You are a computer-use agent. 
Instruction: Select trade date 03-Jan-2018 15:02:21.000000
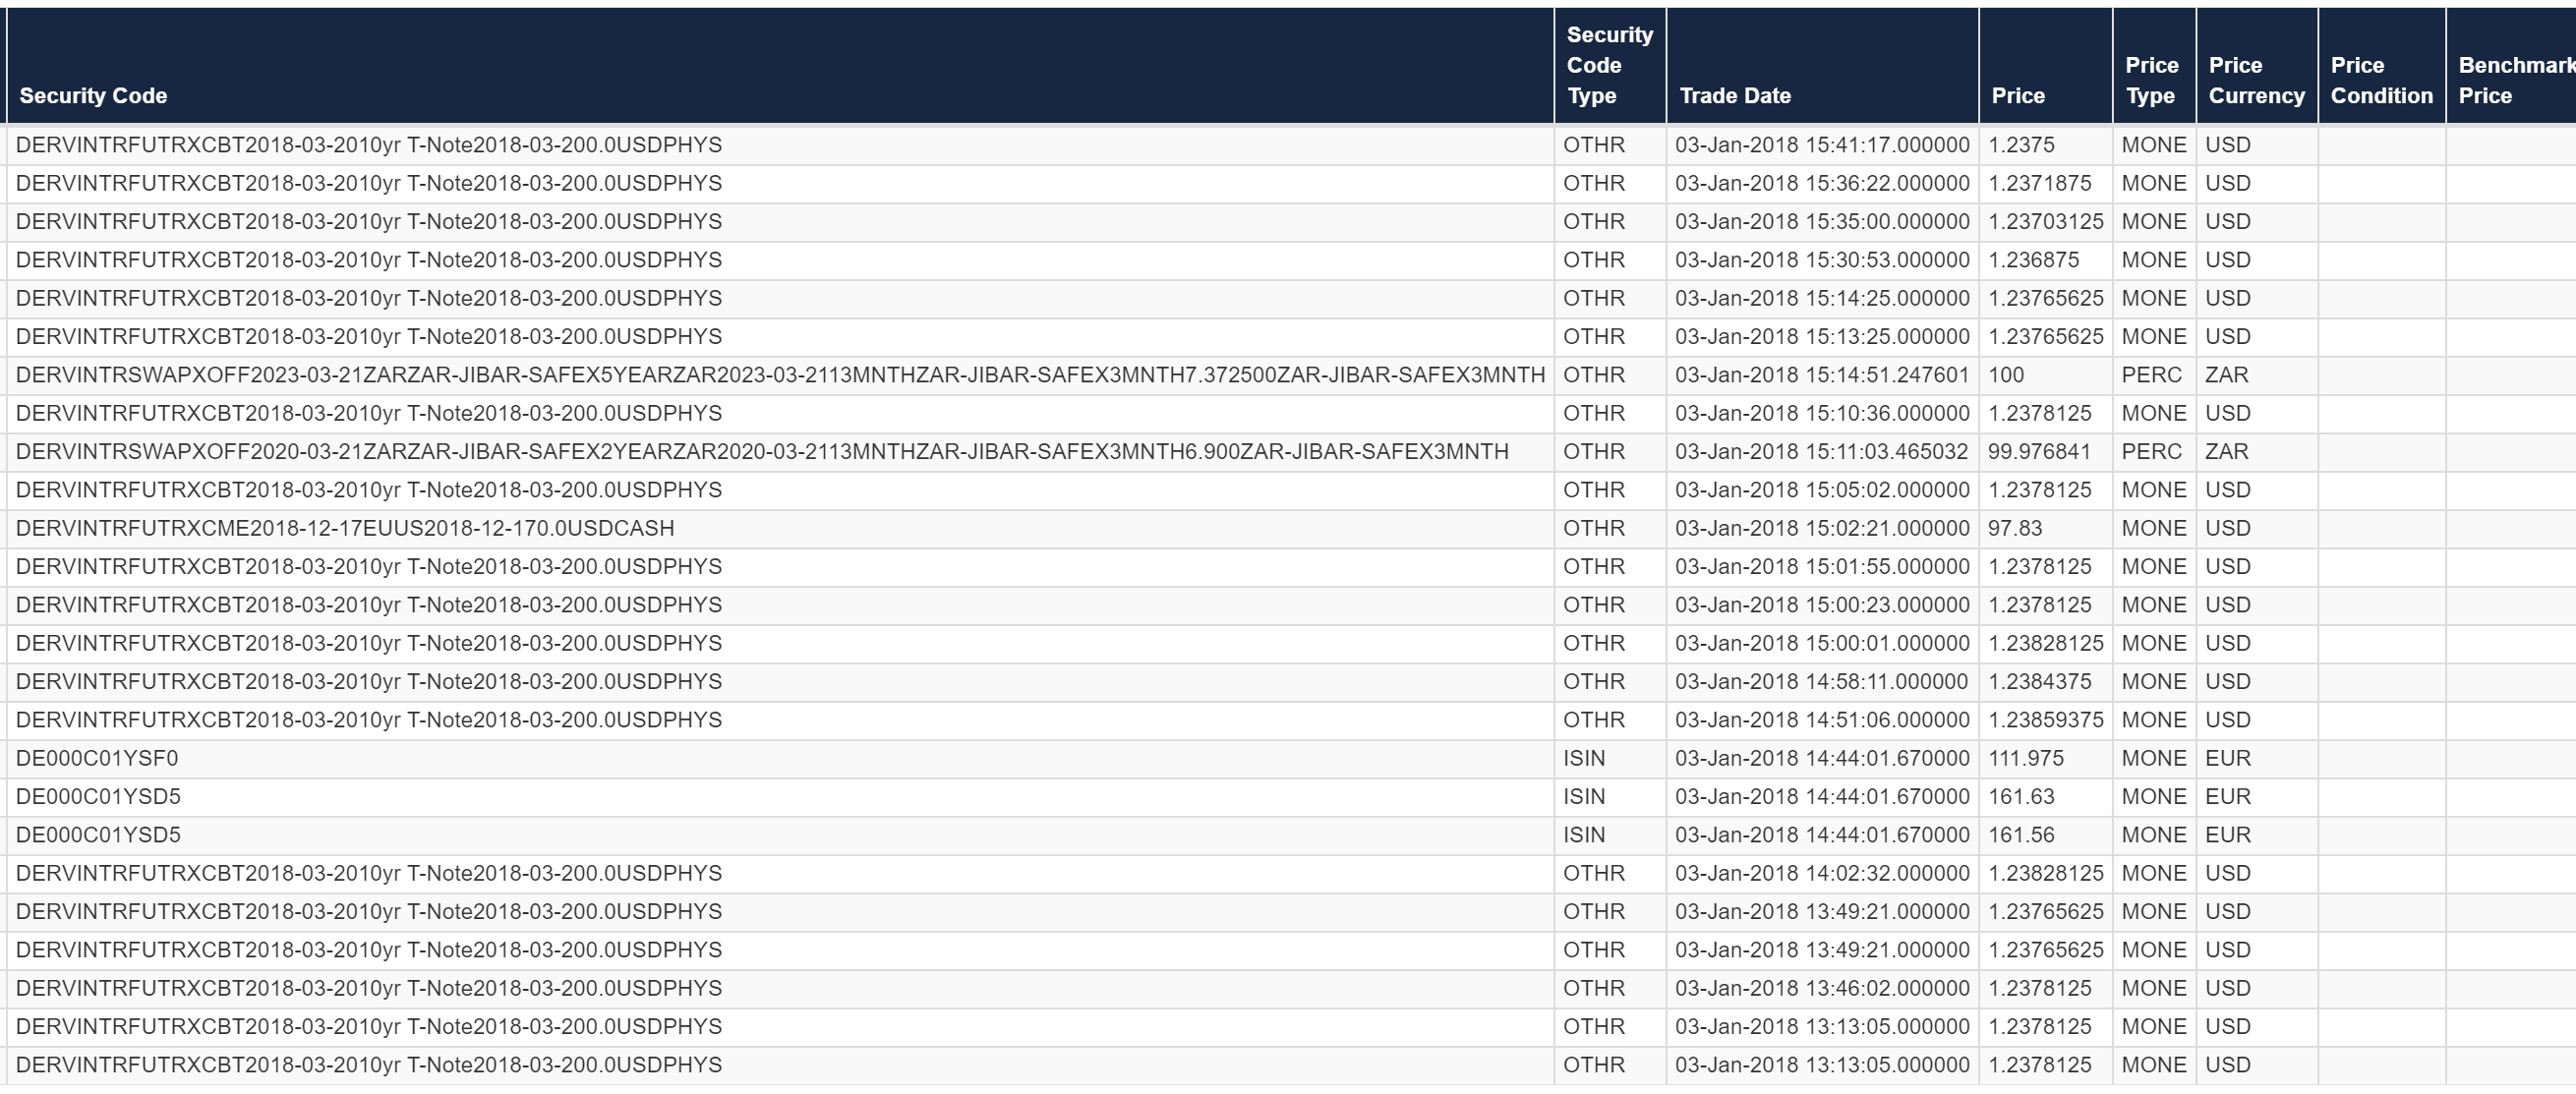pos(1822,528)
